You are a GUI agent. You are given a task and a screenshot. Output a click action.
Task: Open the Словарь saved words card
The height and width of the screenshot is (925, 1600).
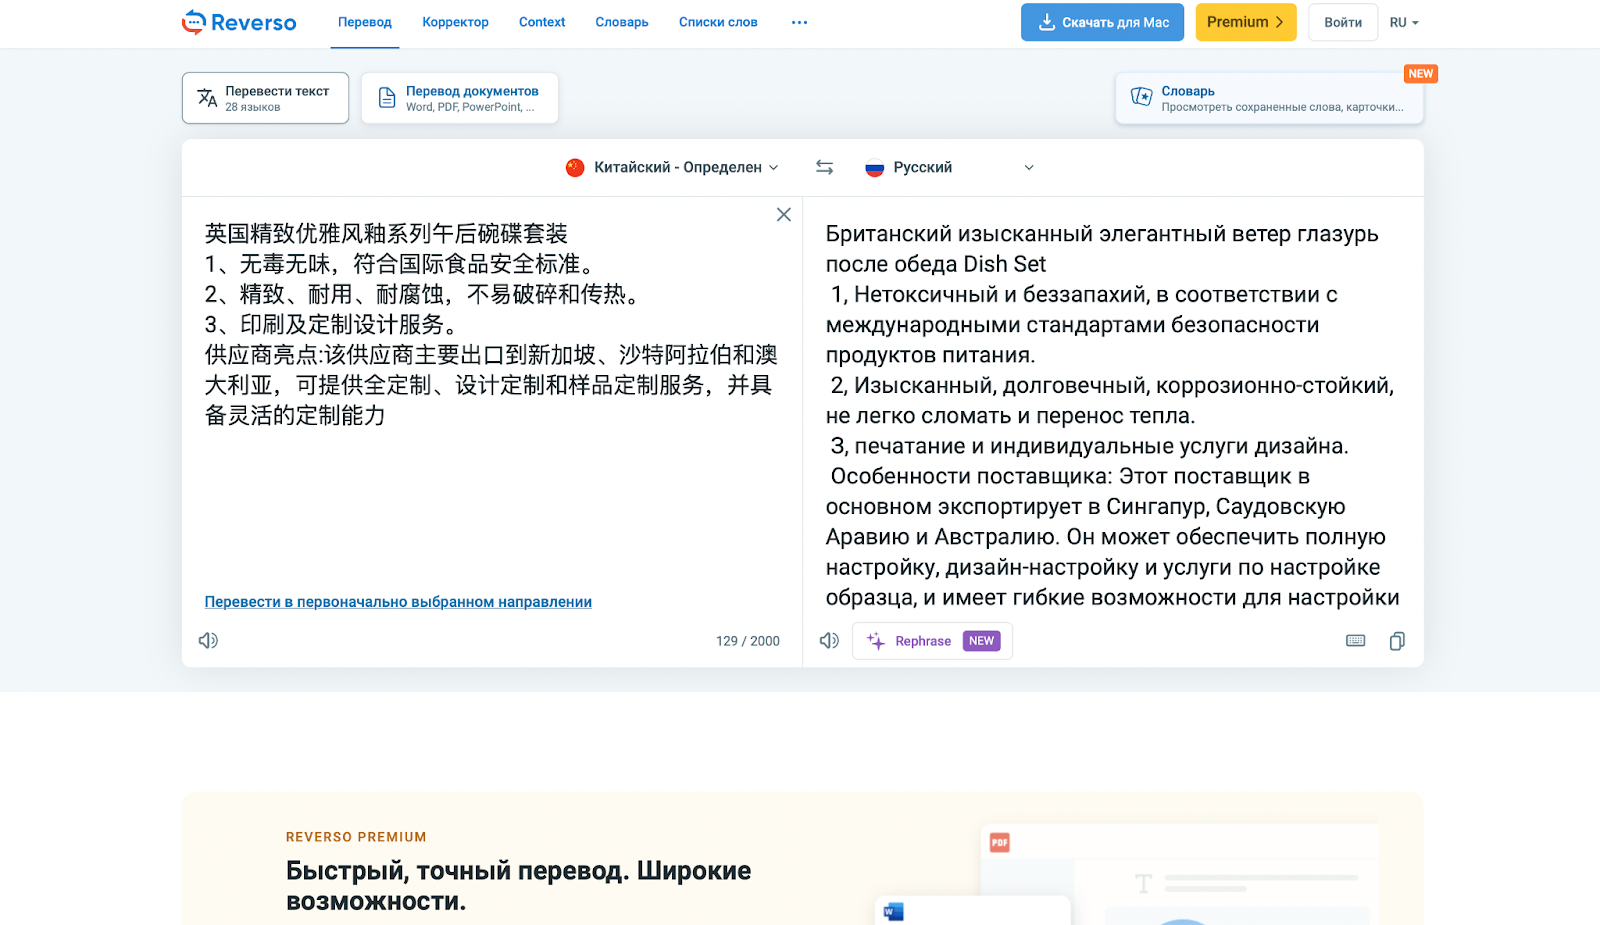point(1268,98)
